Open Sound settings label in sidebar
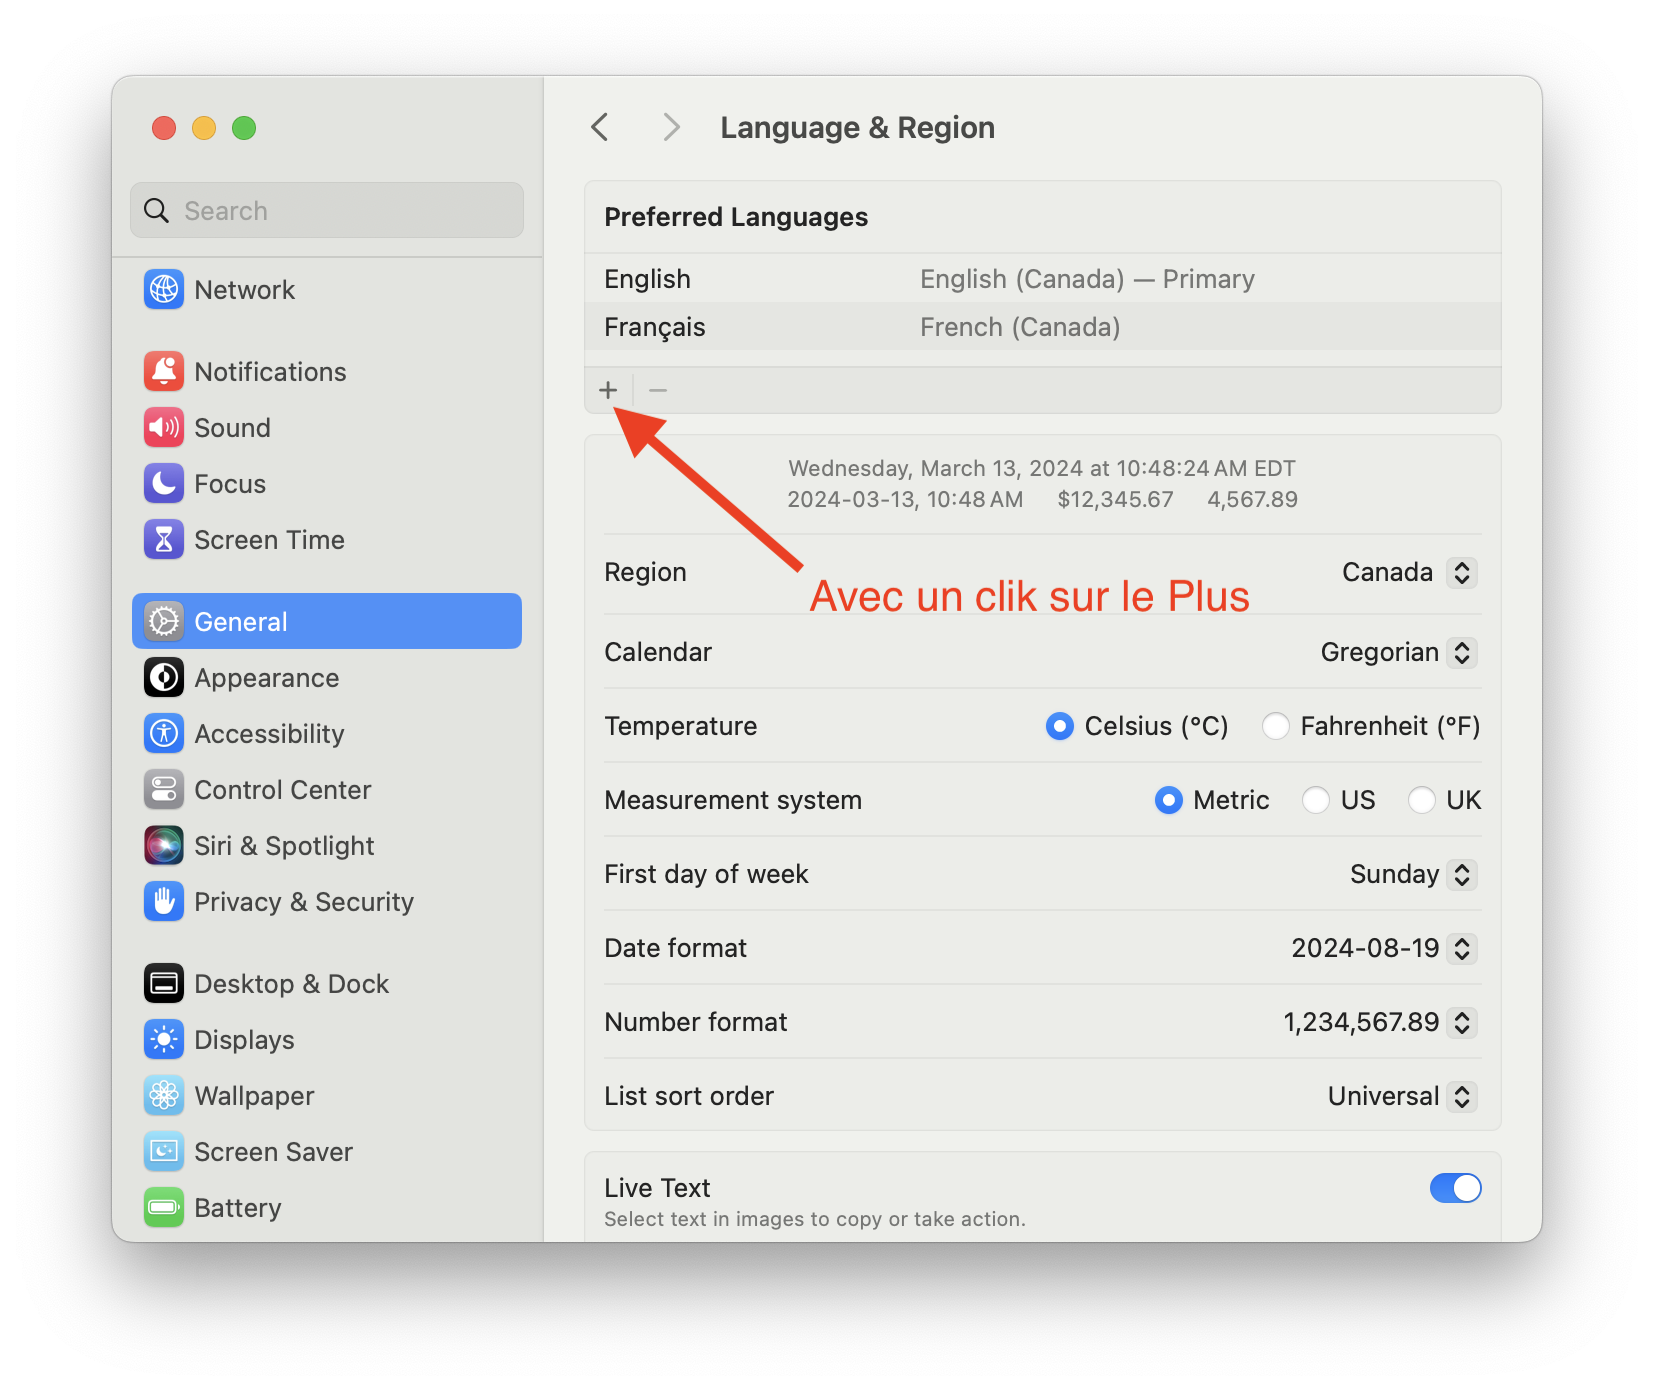The width and height of the screenshot is (1654, 1390). 233,428
